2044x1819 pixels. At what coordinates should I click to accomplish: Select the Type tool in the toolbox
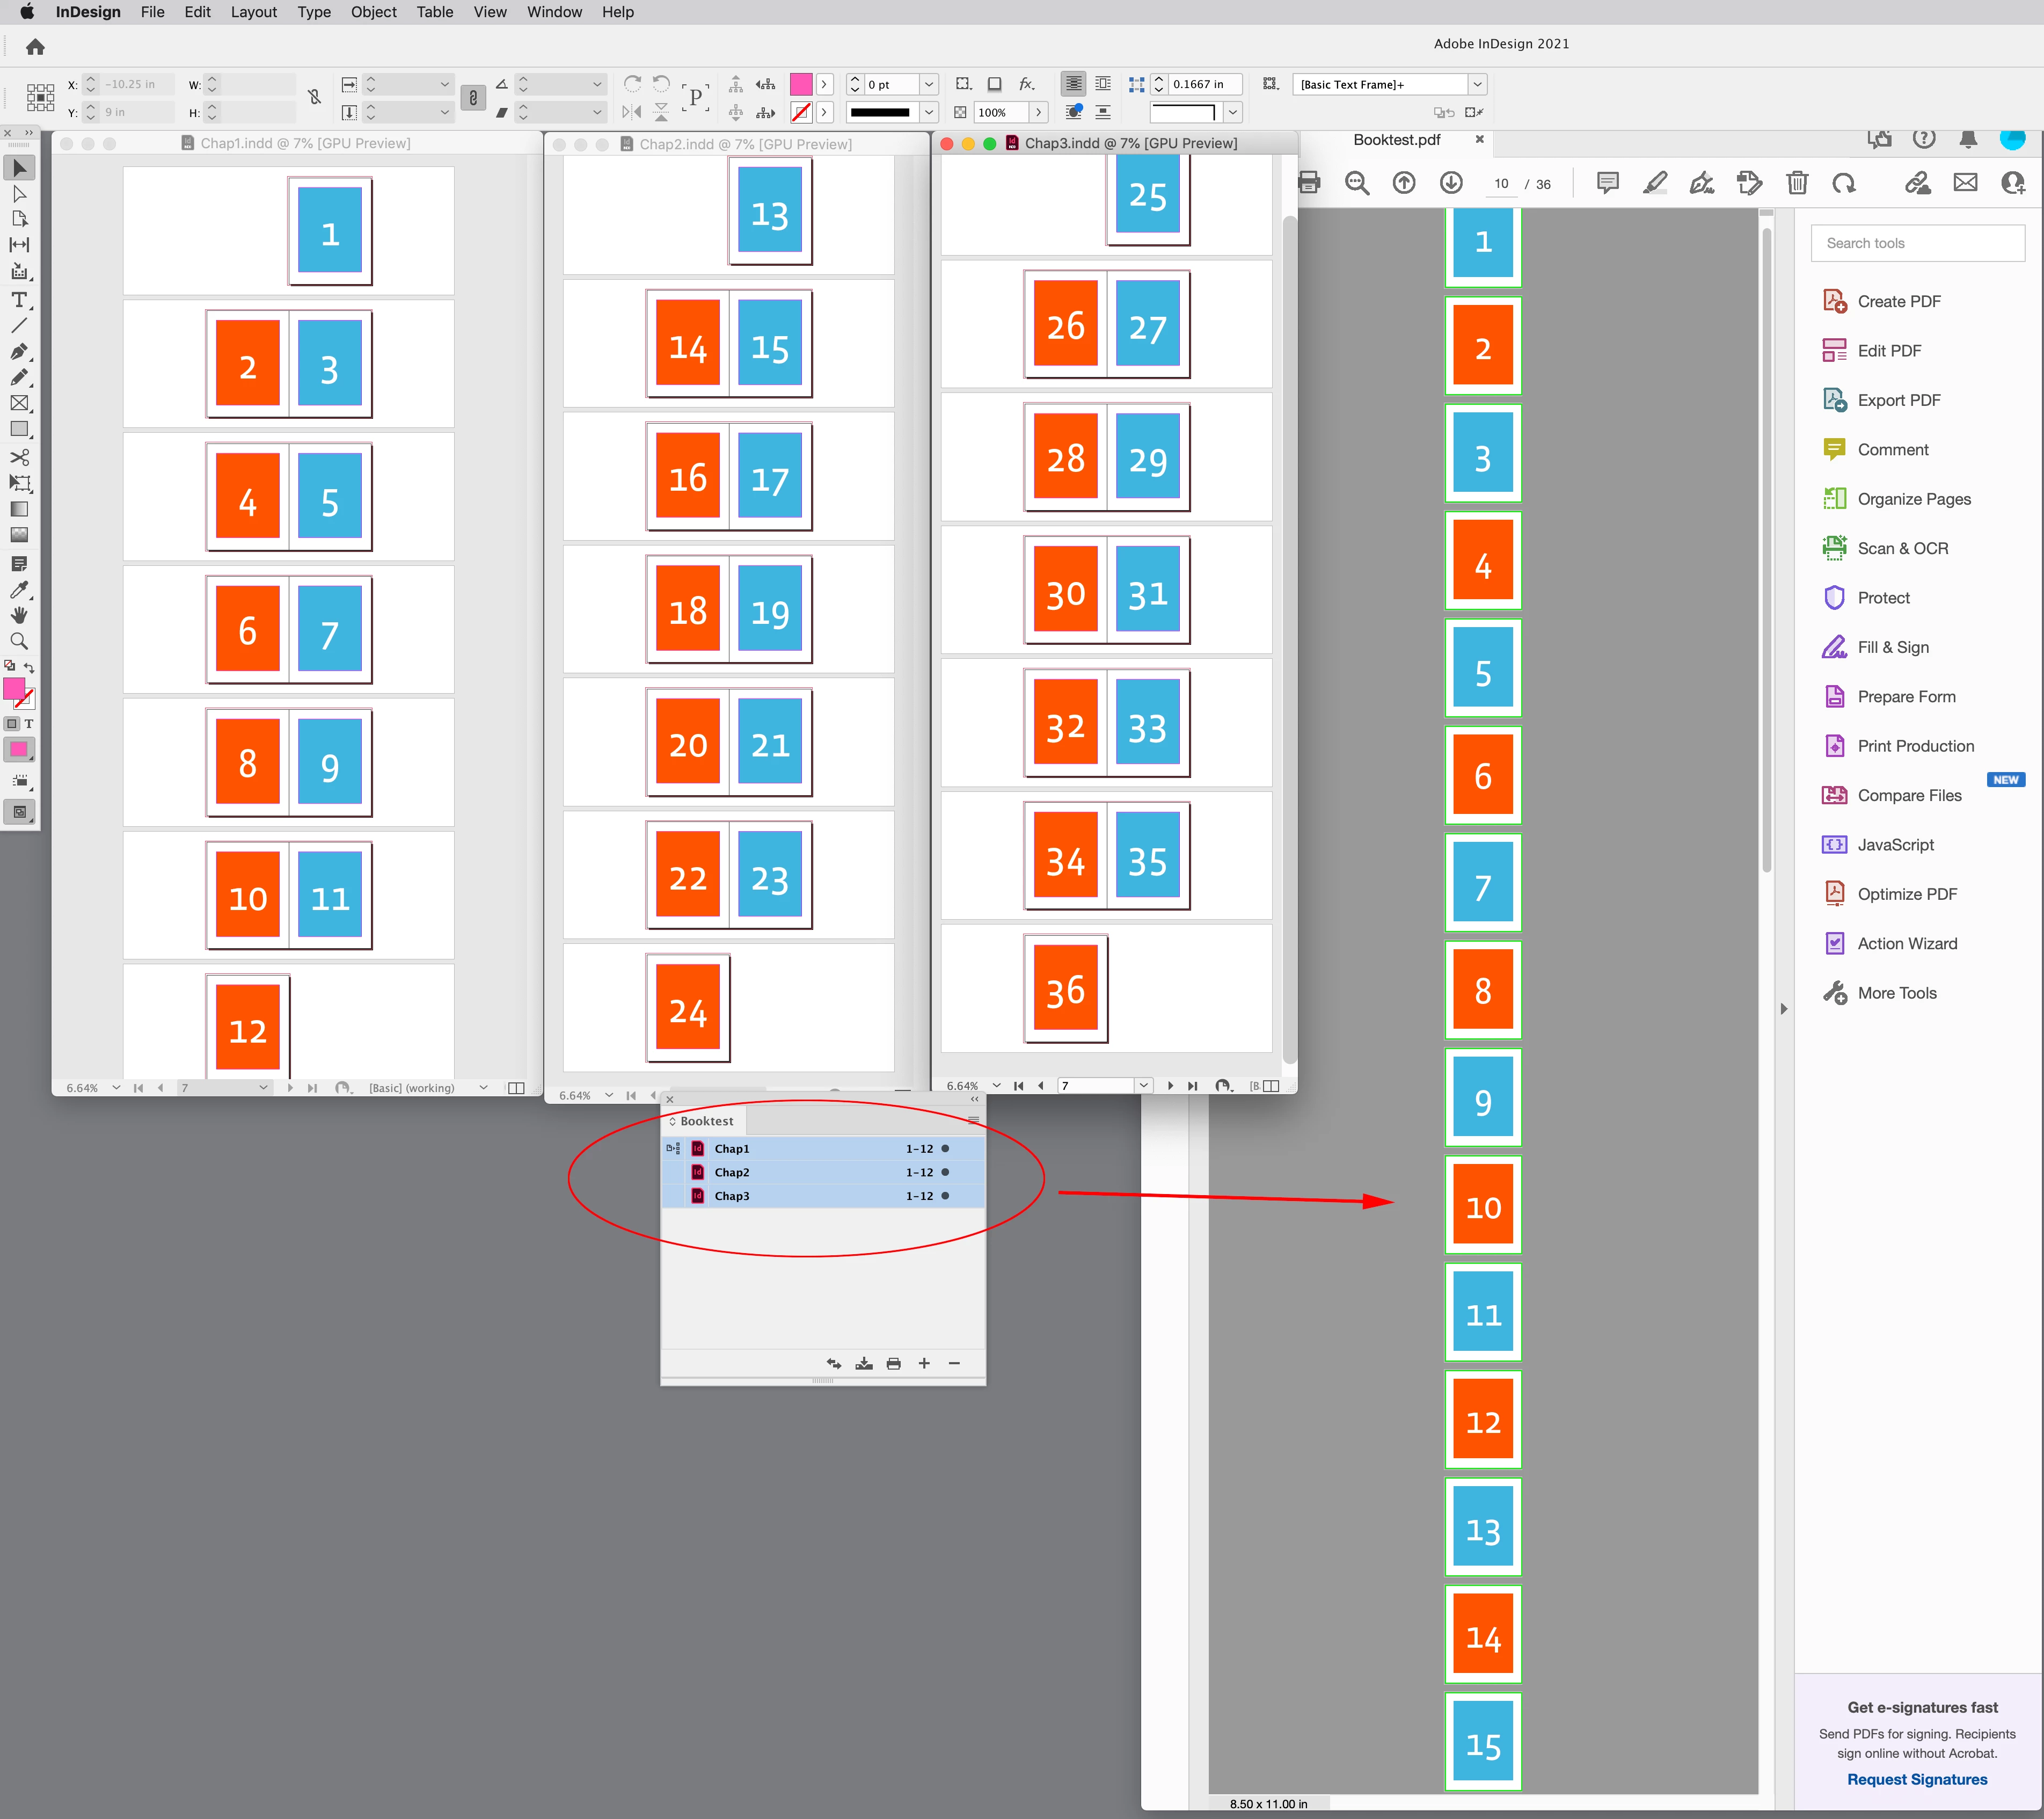tap(19, 299)
